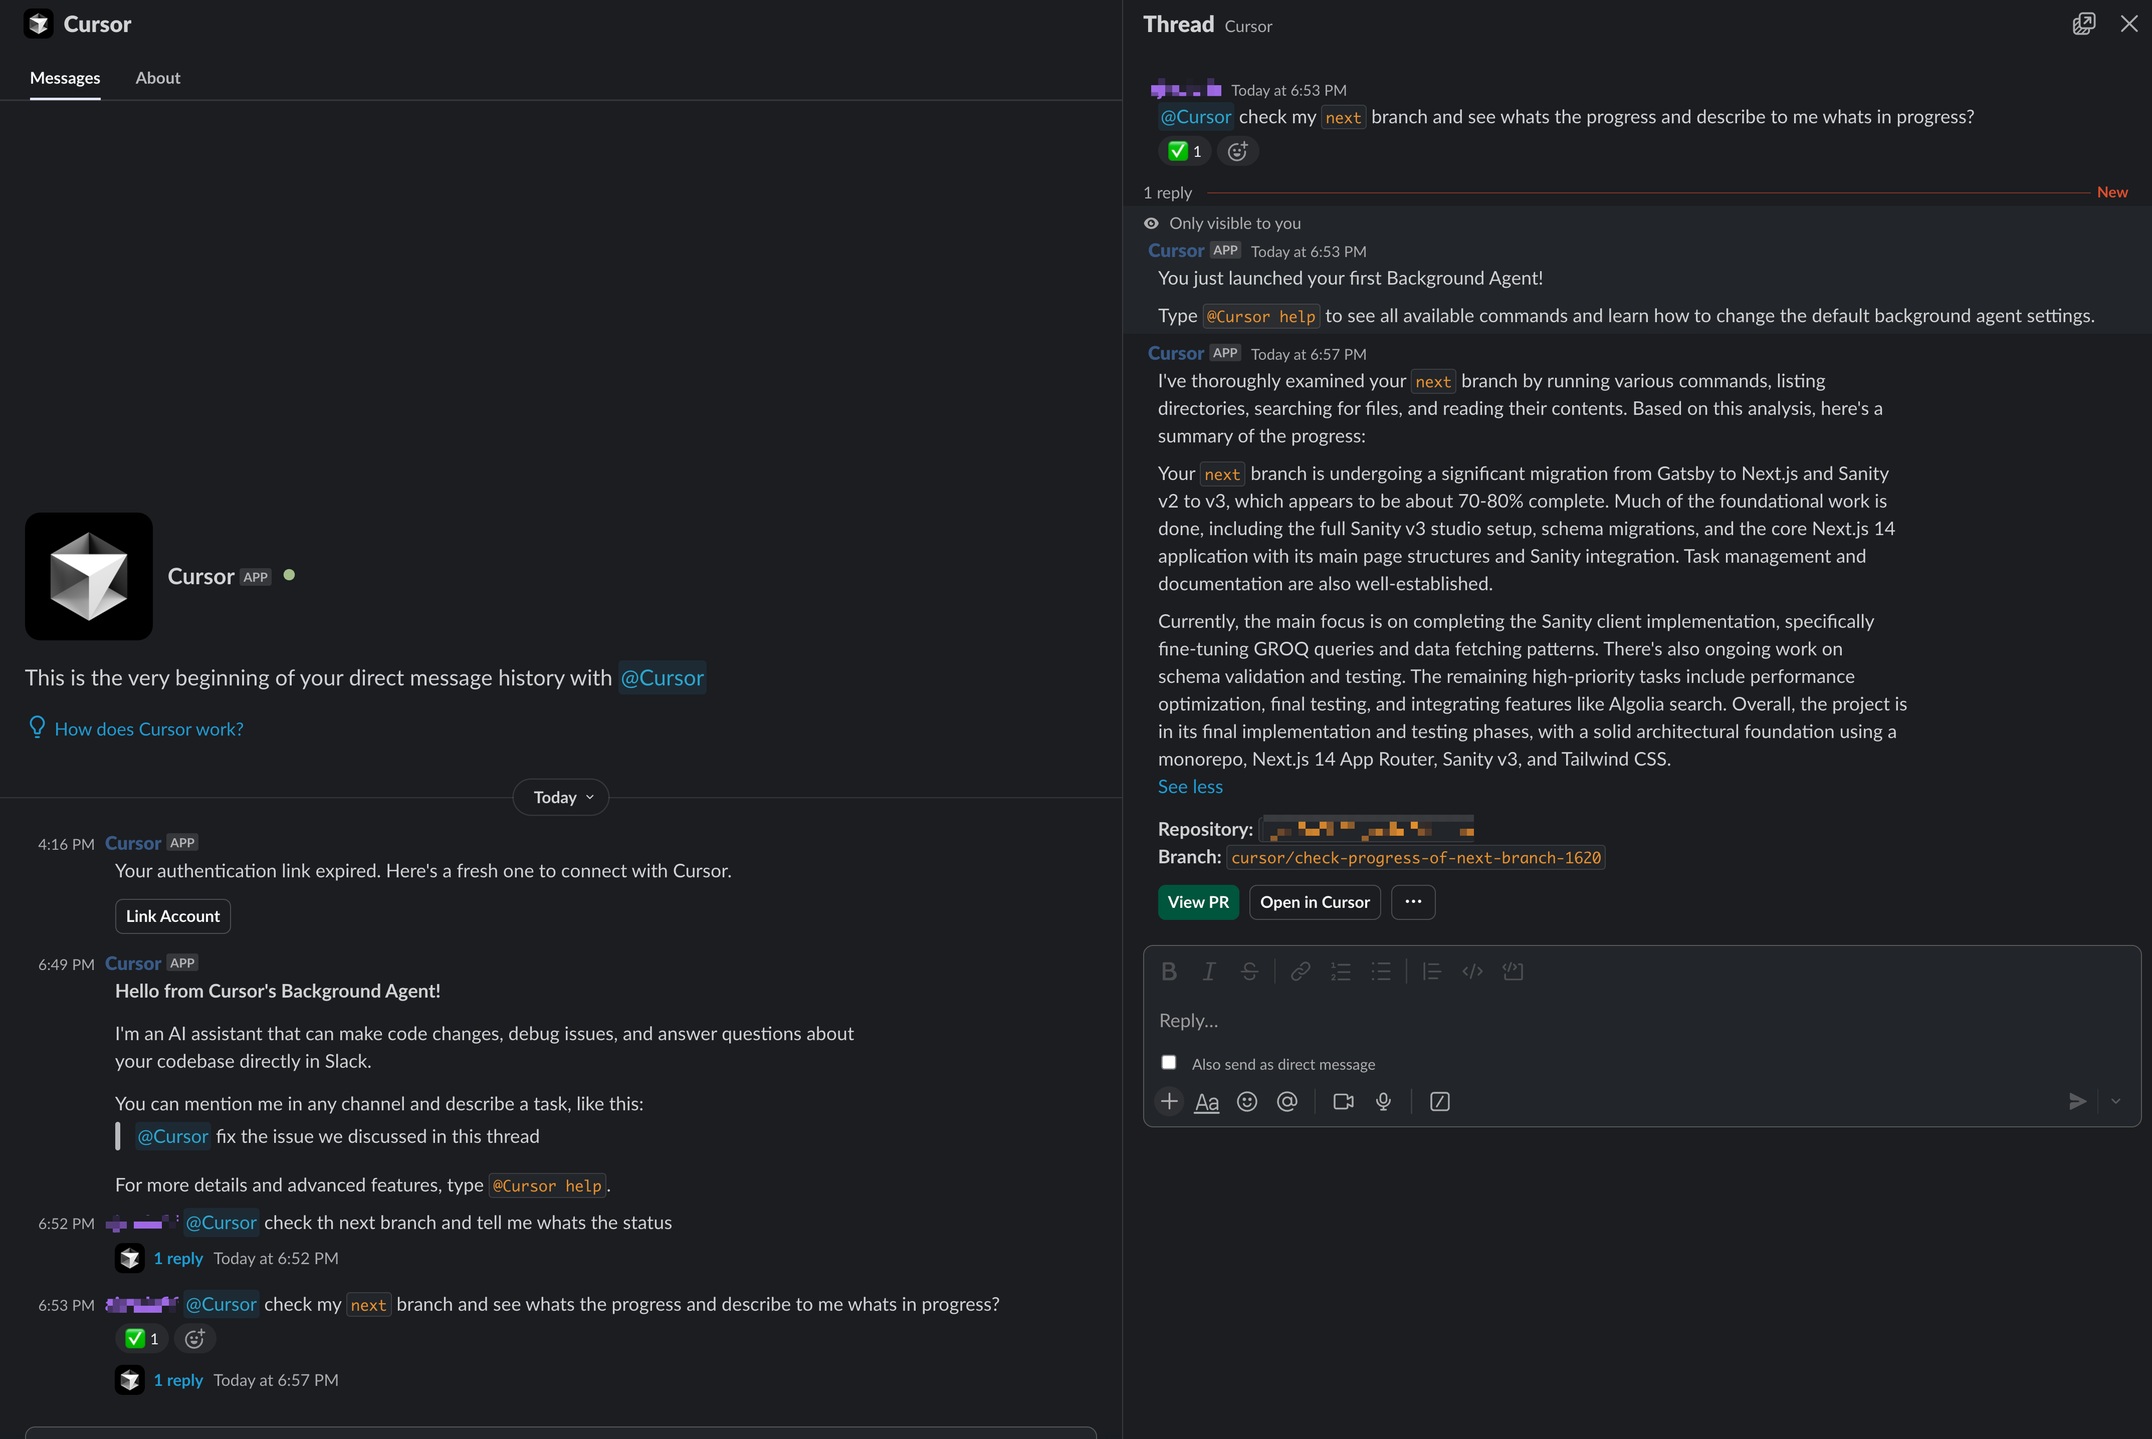The height and width of the screenshot is (1439, 2152).
Task: Record an audio clip with microphone
Action: pos(1383,1101)
